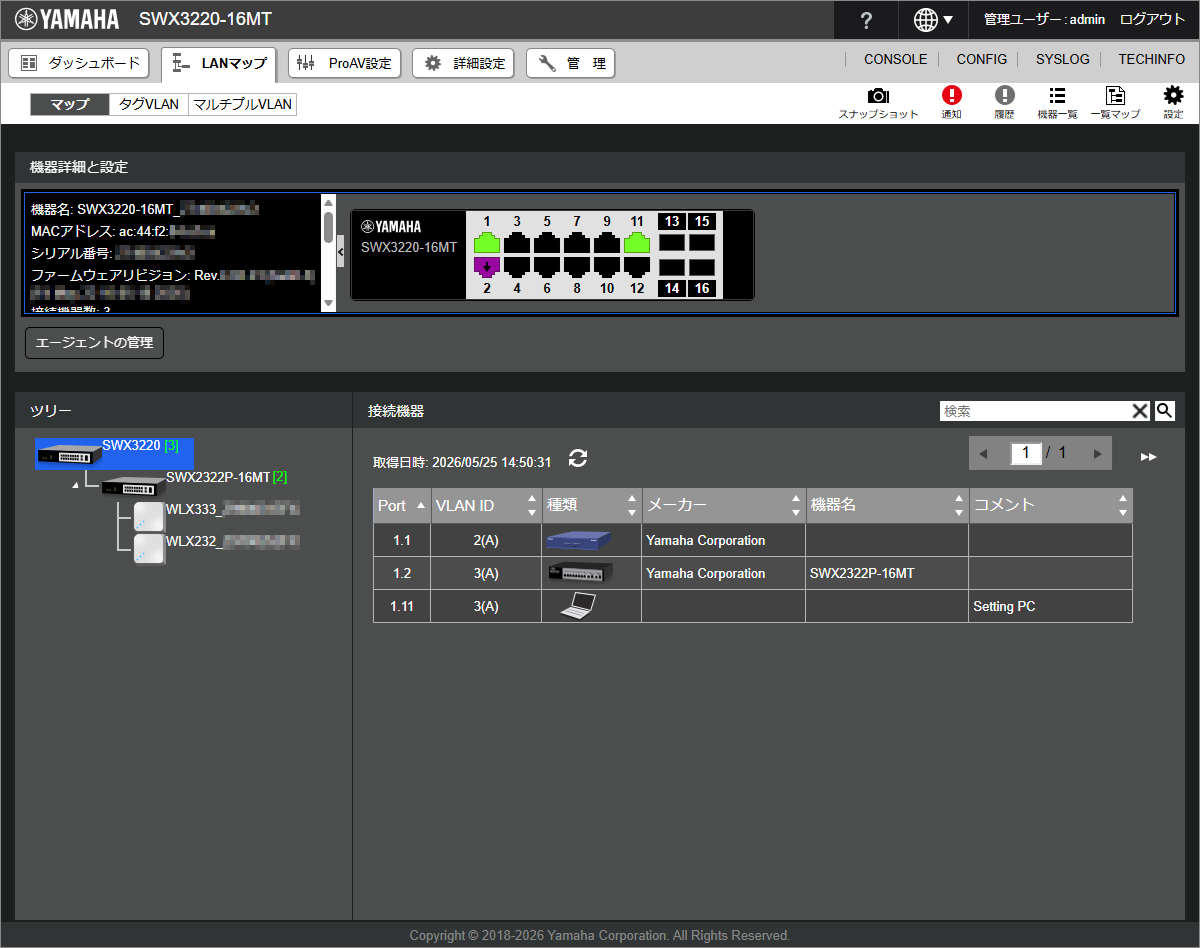Switch to the タグVLAN sub-tab
This screenshot has height=948, width=1200.
(x=149, y=104)
